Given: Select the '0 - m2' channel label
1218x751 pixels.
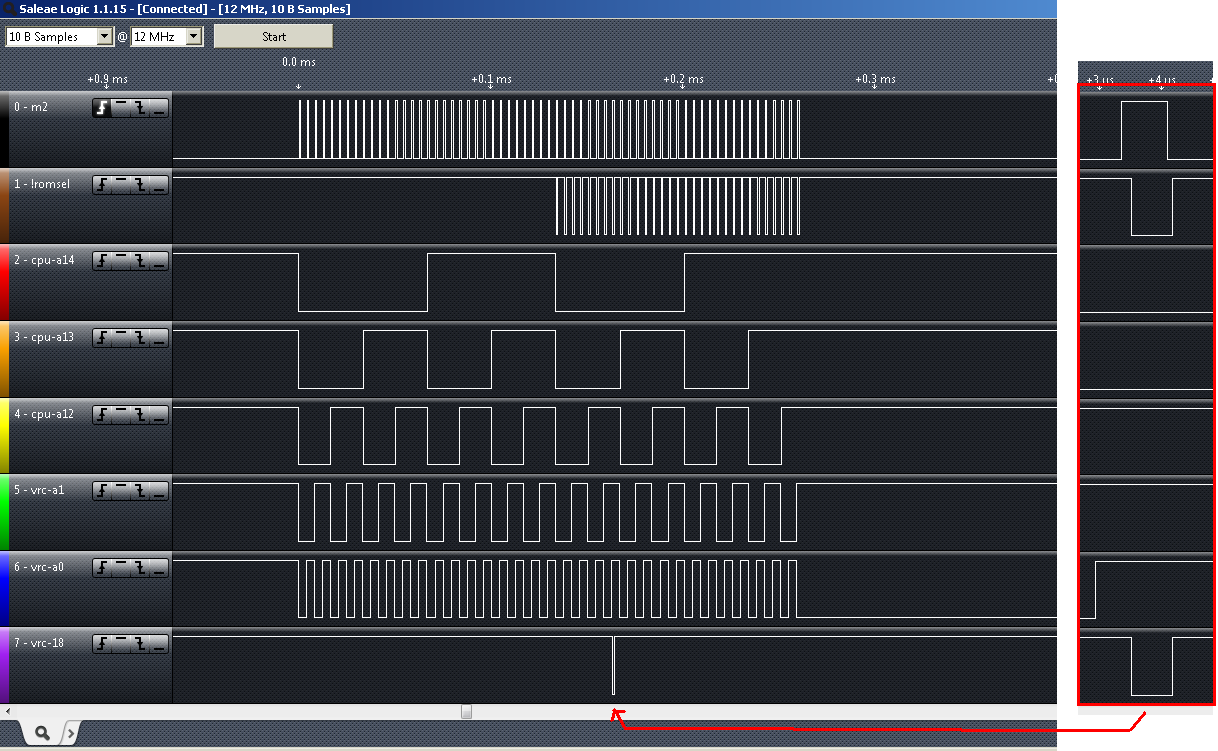Looking at the screenshot, I should [x=31, y=107].
